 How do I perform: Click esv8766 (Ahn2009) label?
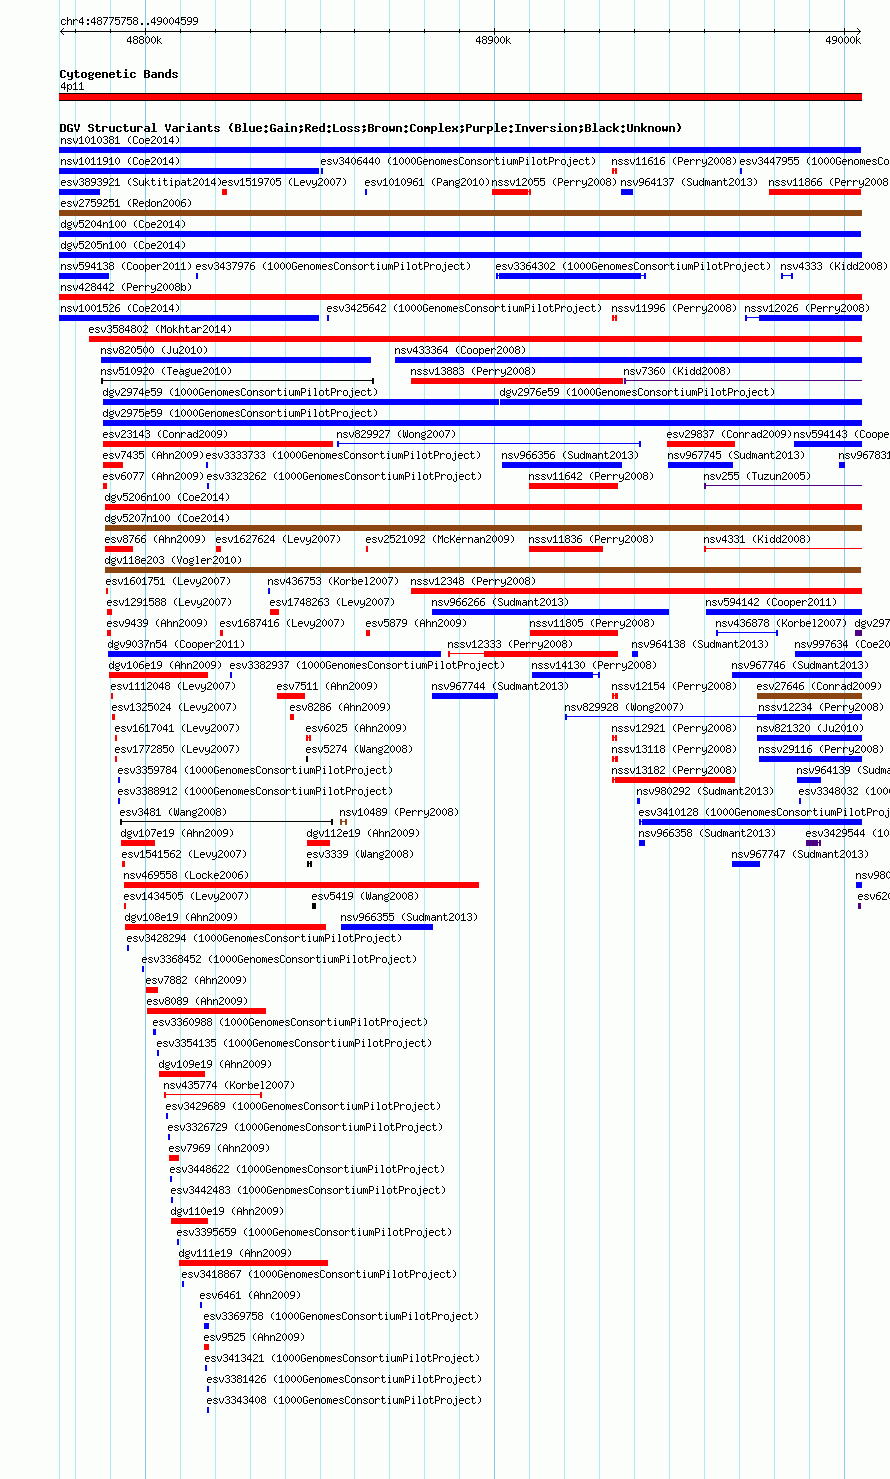(155, 540)
